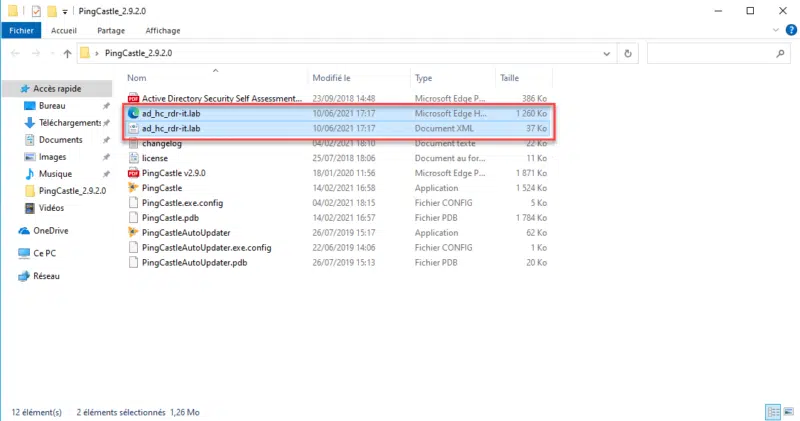Select the license file icon

point(133,158)
